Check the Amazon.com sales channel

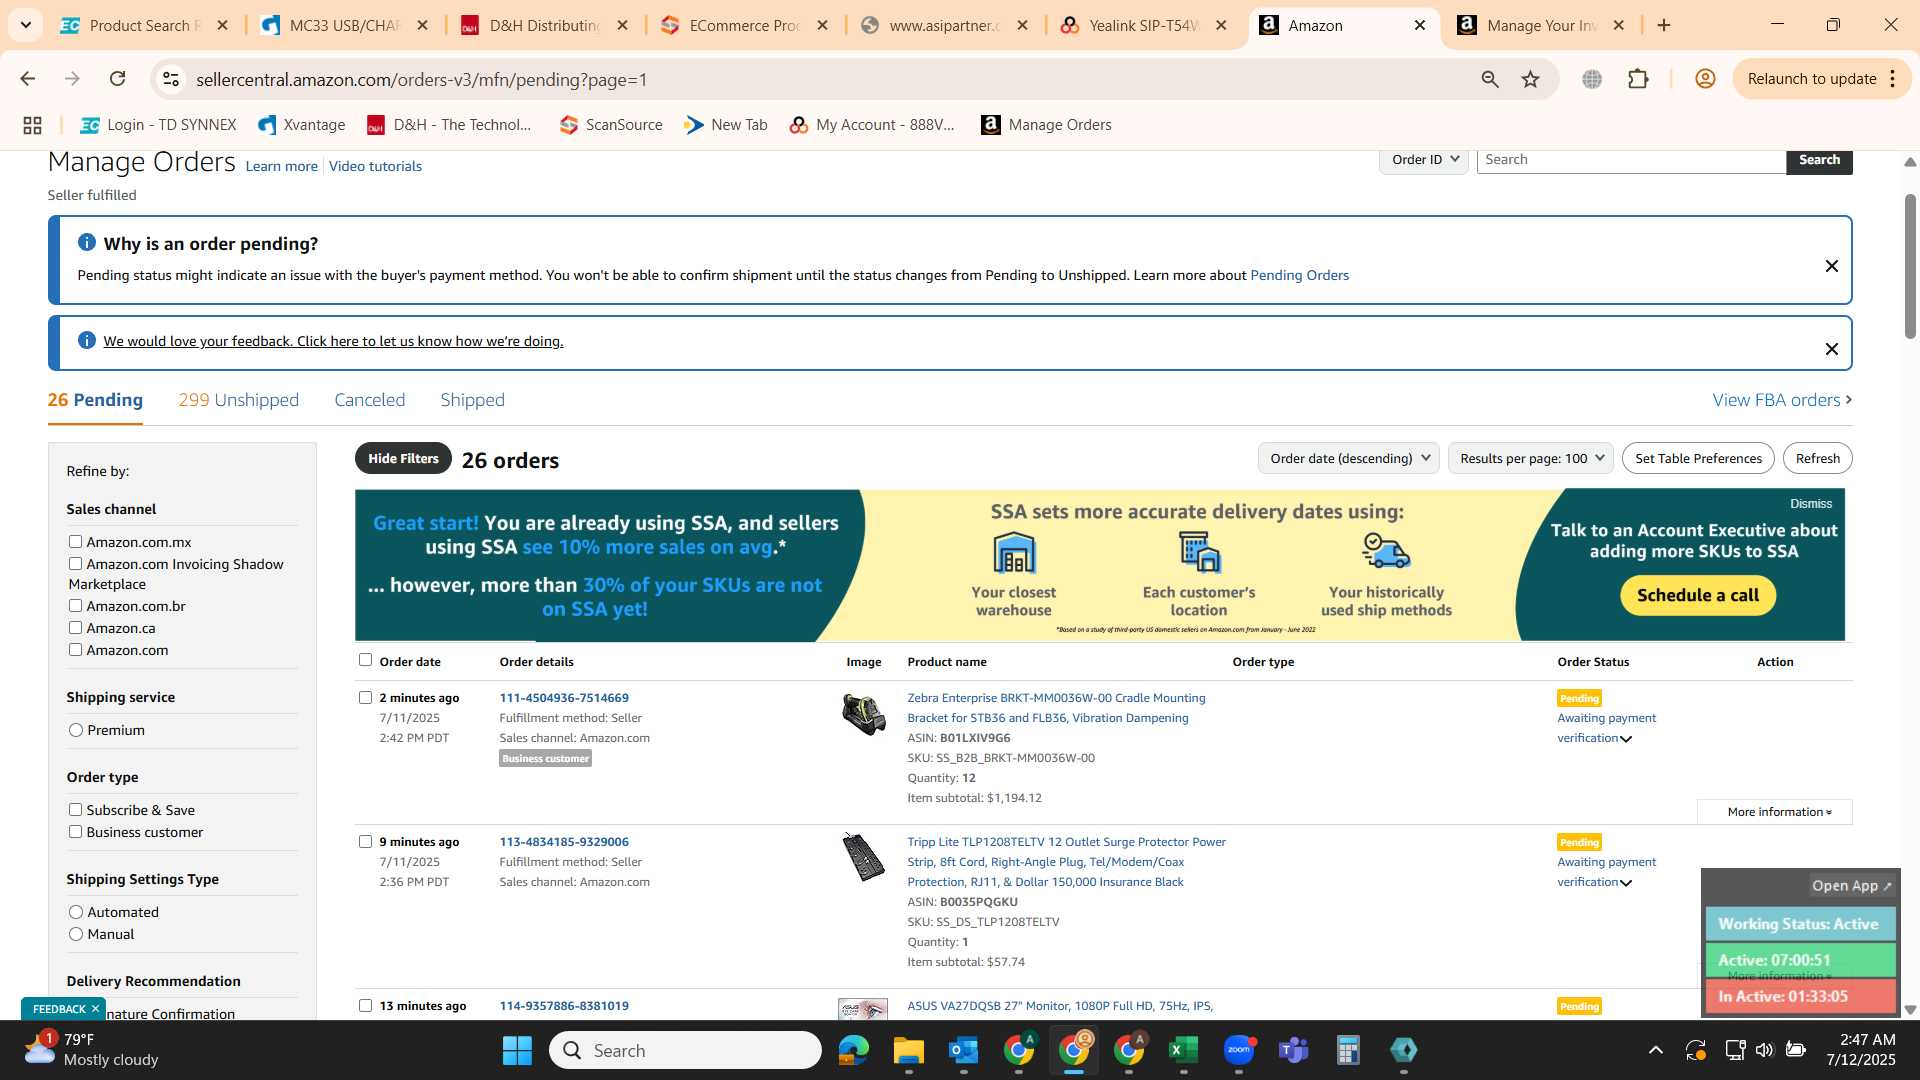pyautogui.click(x=75, y=649)
